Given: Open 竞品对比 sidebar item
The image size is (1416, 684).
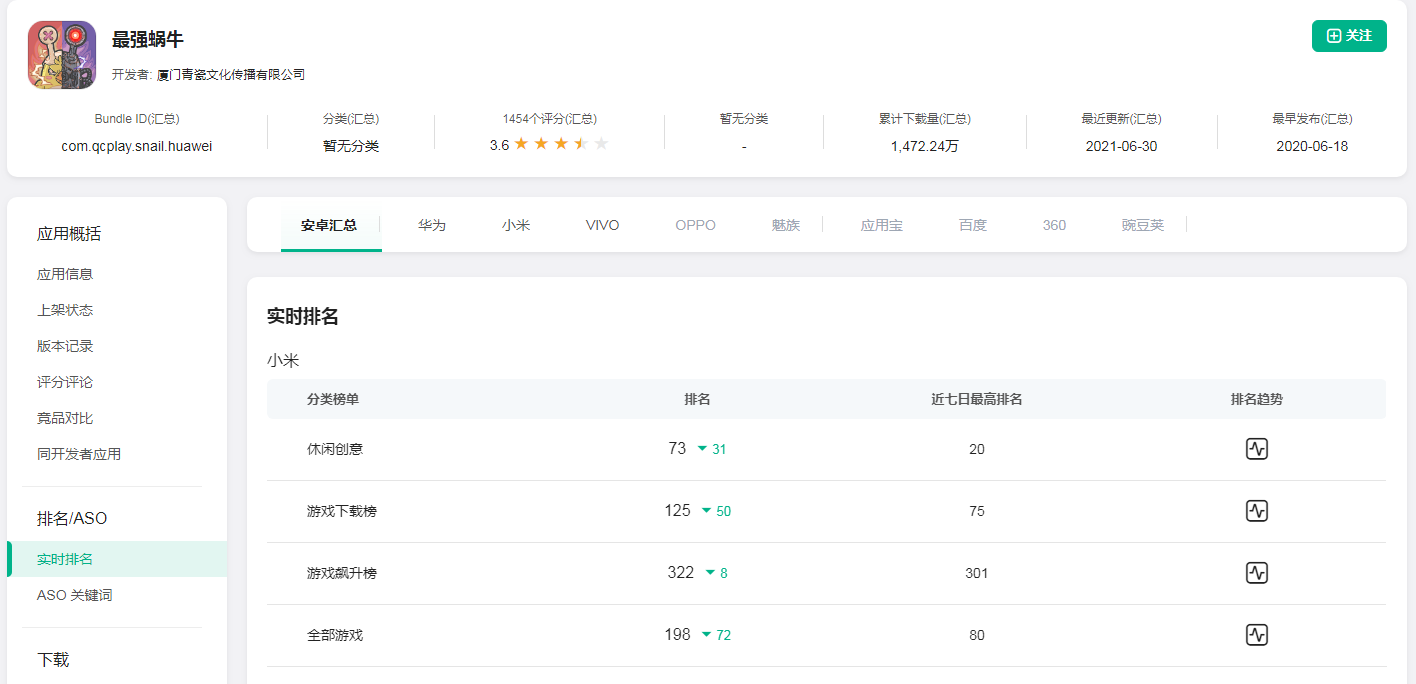Looking at the screenshot, I should [65, 418].
